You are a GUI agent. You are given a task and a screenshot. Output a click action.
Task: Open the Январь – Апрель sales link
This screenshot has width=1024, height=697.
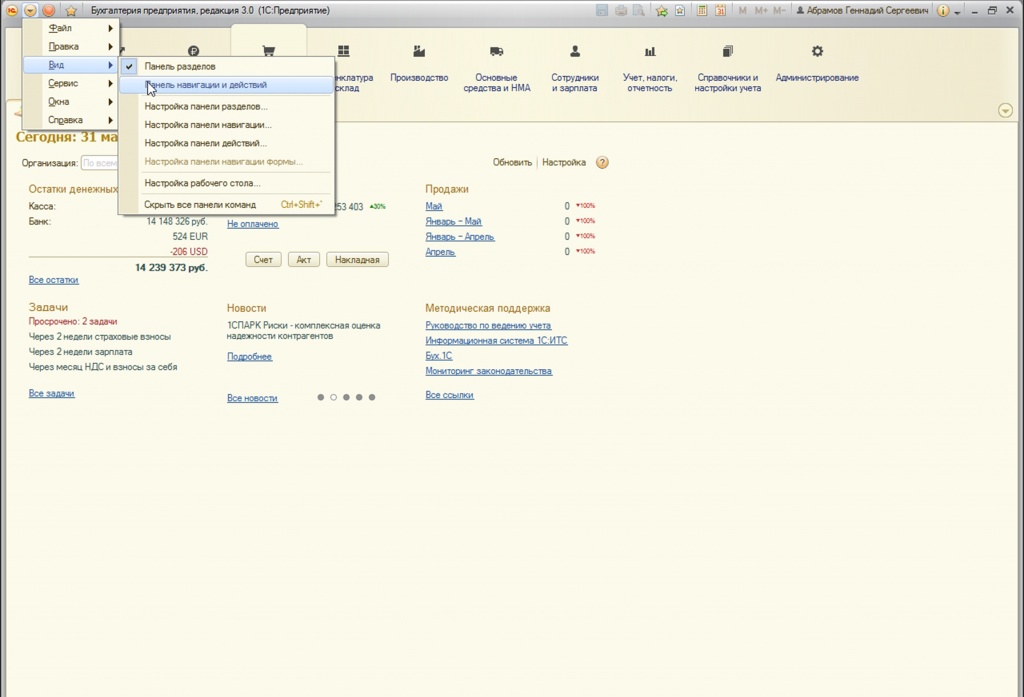(460, 236)
